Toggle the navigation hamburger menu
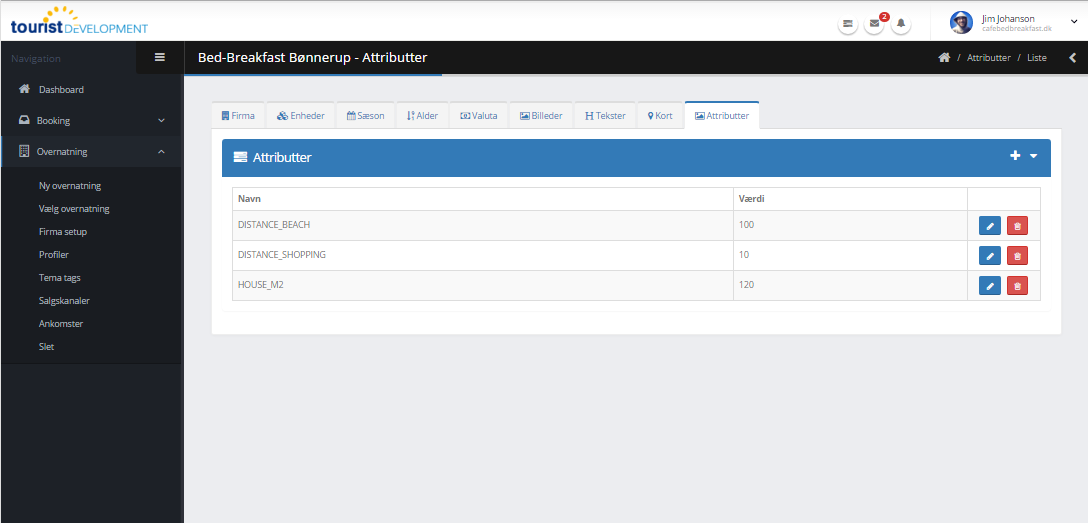 point(160,58)
